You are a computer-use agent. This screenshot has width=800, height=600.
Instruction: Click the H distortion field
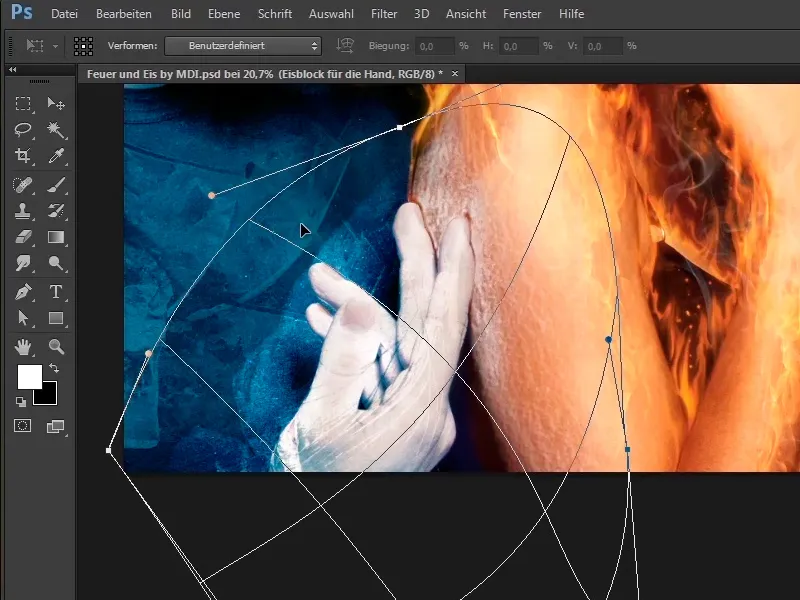point(518,46)
